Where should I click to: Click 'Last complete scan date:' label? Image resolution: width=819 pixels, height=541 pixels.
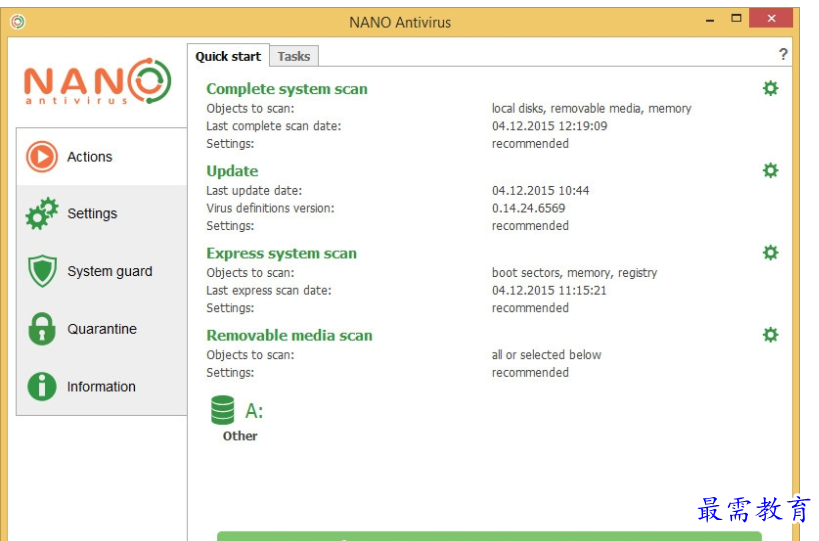tap(274, 126)
